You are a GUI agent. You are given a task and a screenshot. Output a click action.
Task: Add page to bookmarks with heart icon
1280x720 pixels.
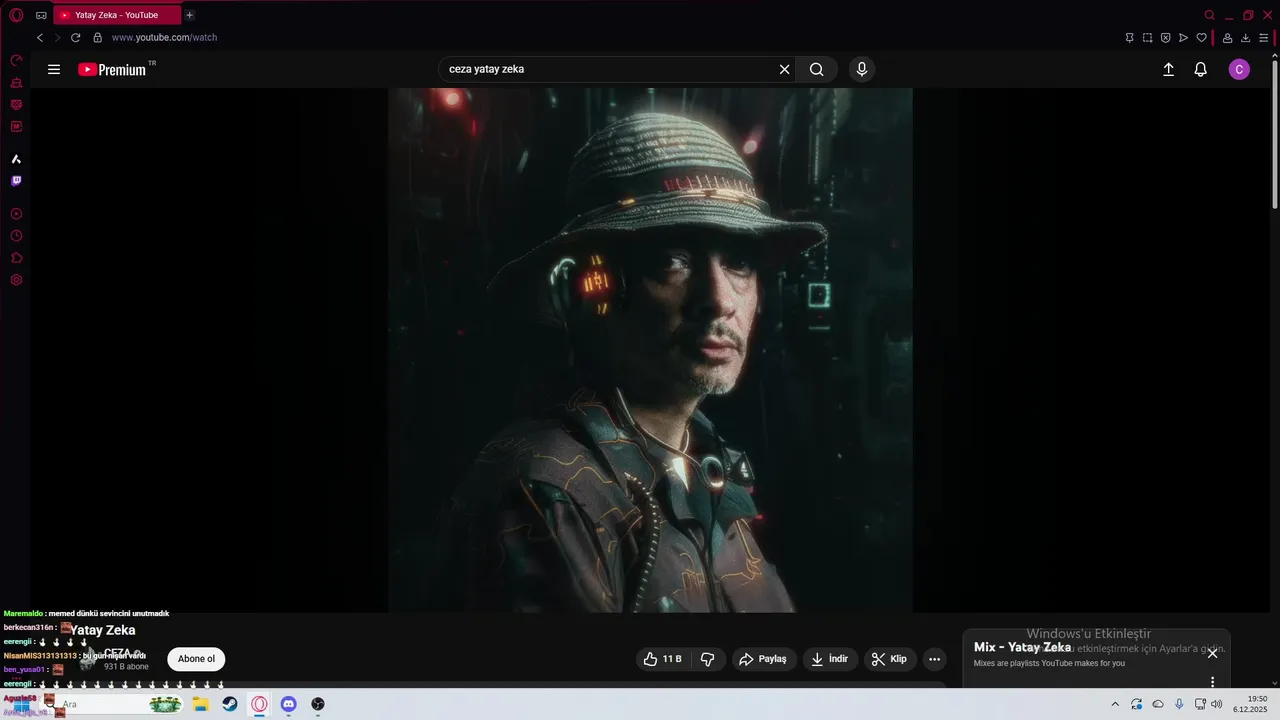(x=1202, y=38)
